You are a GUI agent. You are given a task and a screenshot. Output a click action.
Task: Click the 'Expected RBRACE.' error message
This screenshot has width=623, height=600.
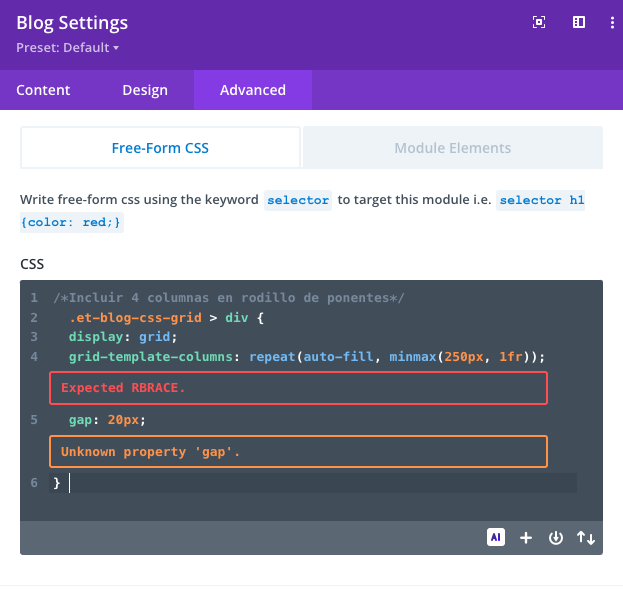pyautogui.click(x=298, y=388)
